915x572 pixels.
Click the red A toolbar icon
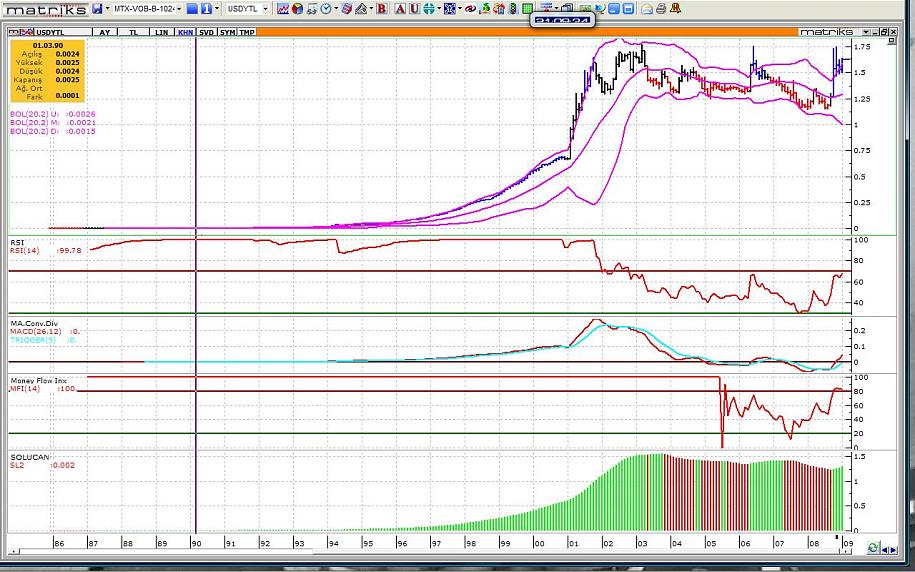pyautogui.click(x=400, y=9)
